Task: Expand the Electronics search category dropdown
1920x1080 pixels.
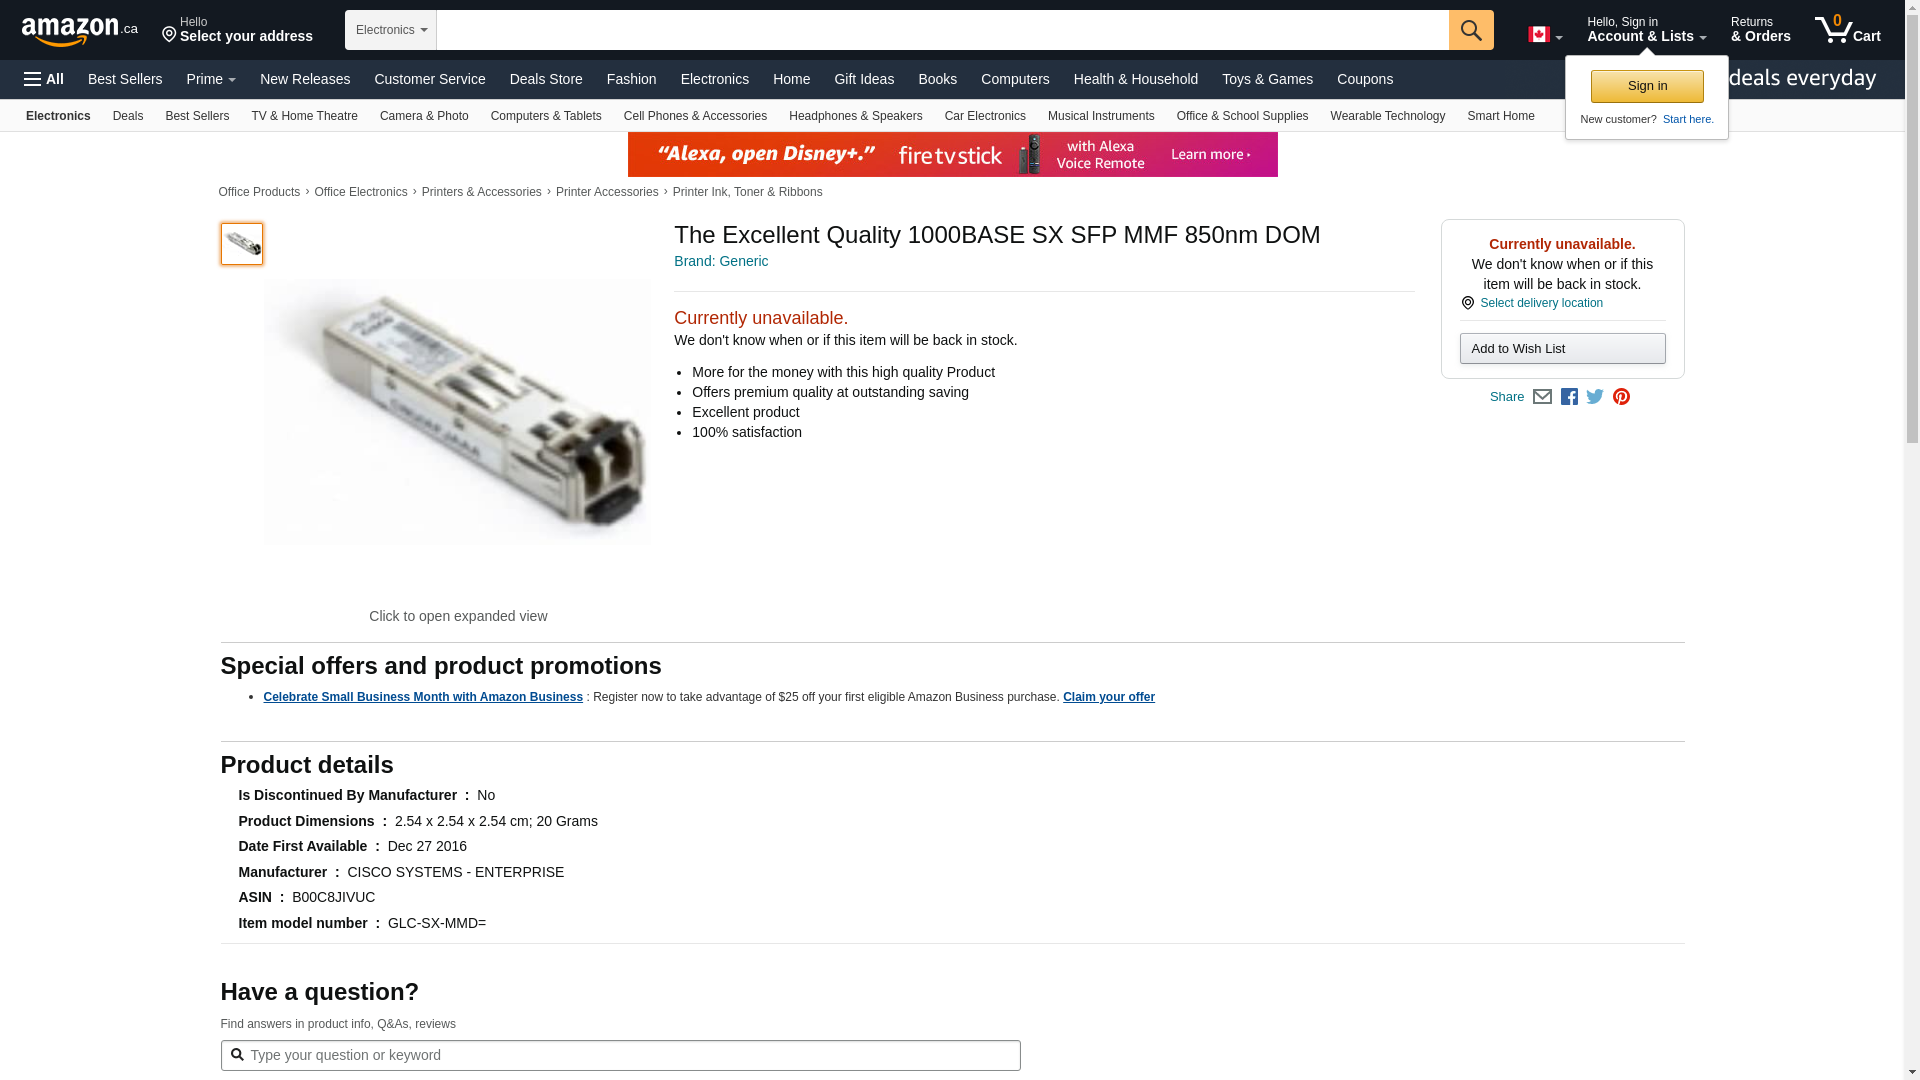Action: click(x=391, y=30)
